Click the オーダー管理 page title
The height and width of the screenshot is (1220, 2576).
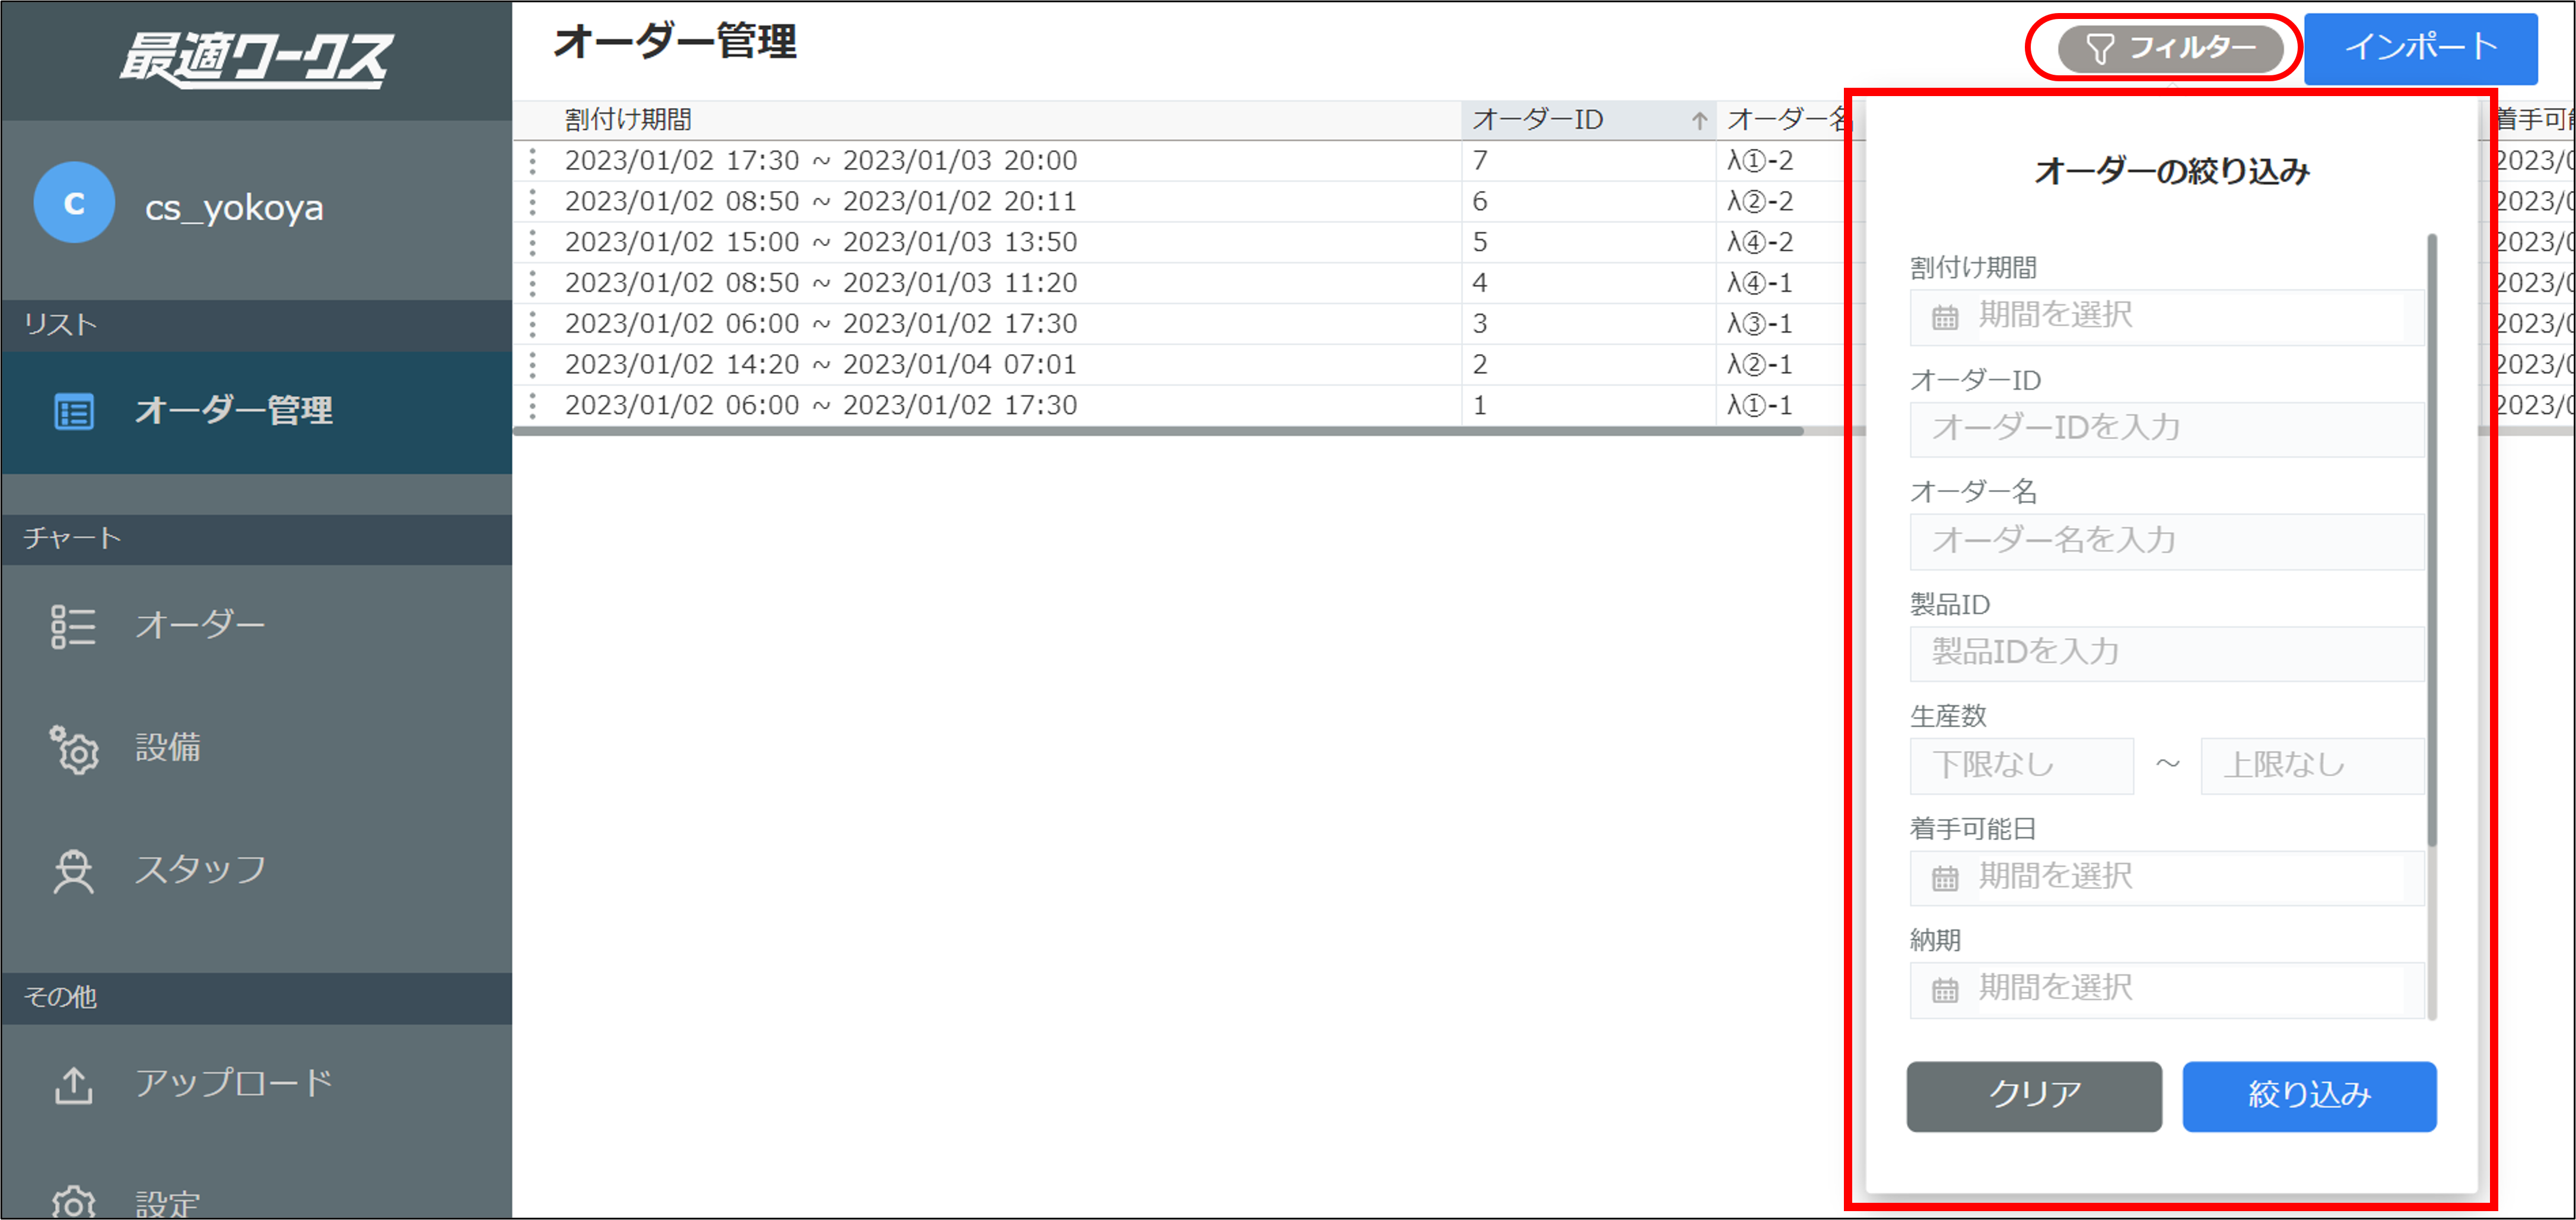pyautogui.click(x=675, y=42)
